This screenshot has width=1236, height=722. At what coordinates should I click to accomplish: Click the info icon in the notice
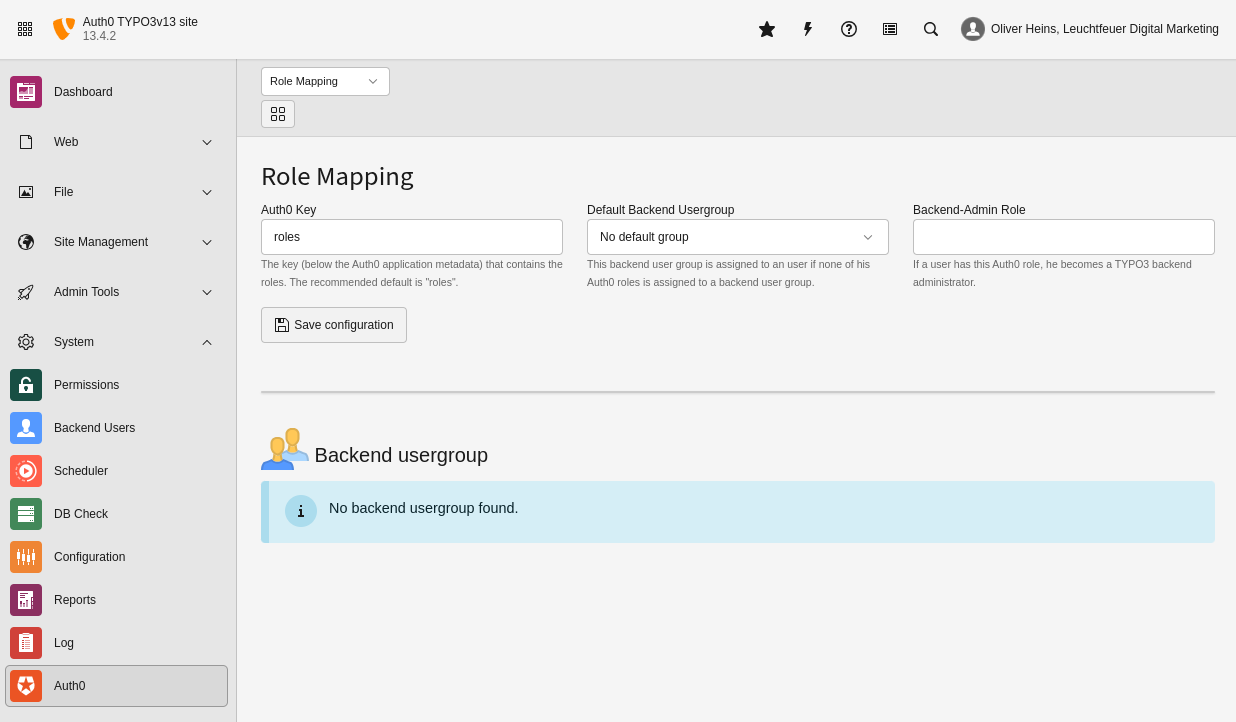(x=301, y=511)
